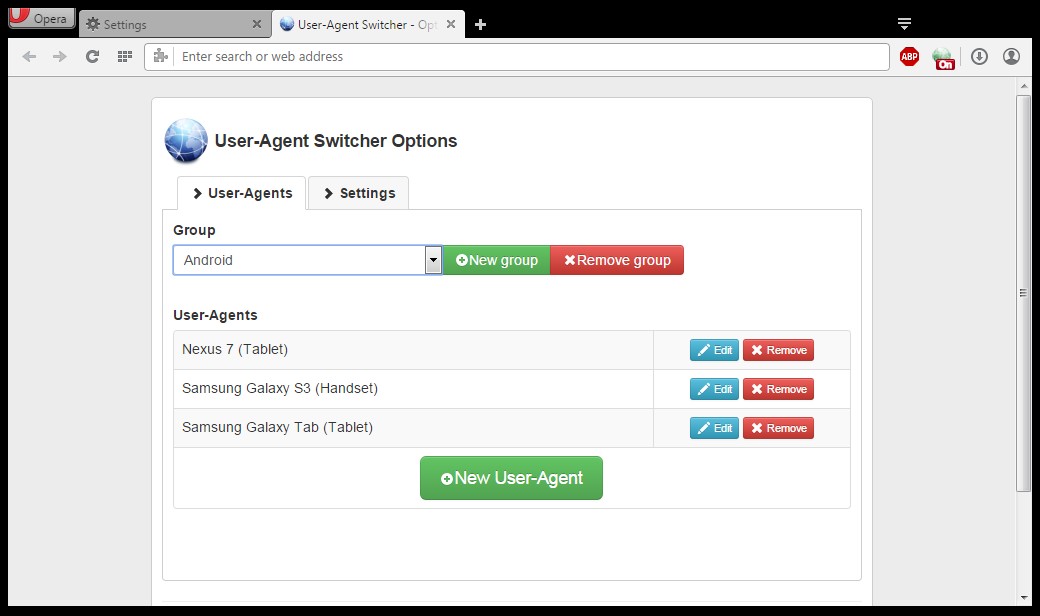Reload the current page

pyautogui.click(x=92, y=57)
